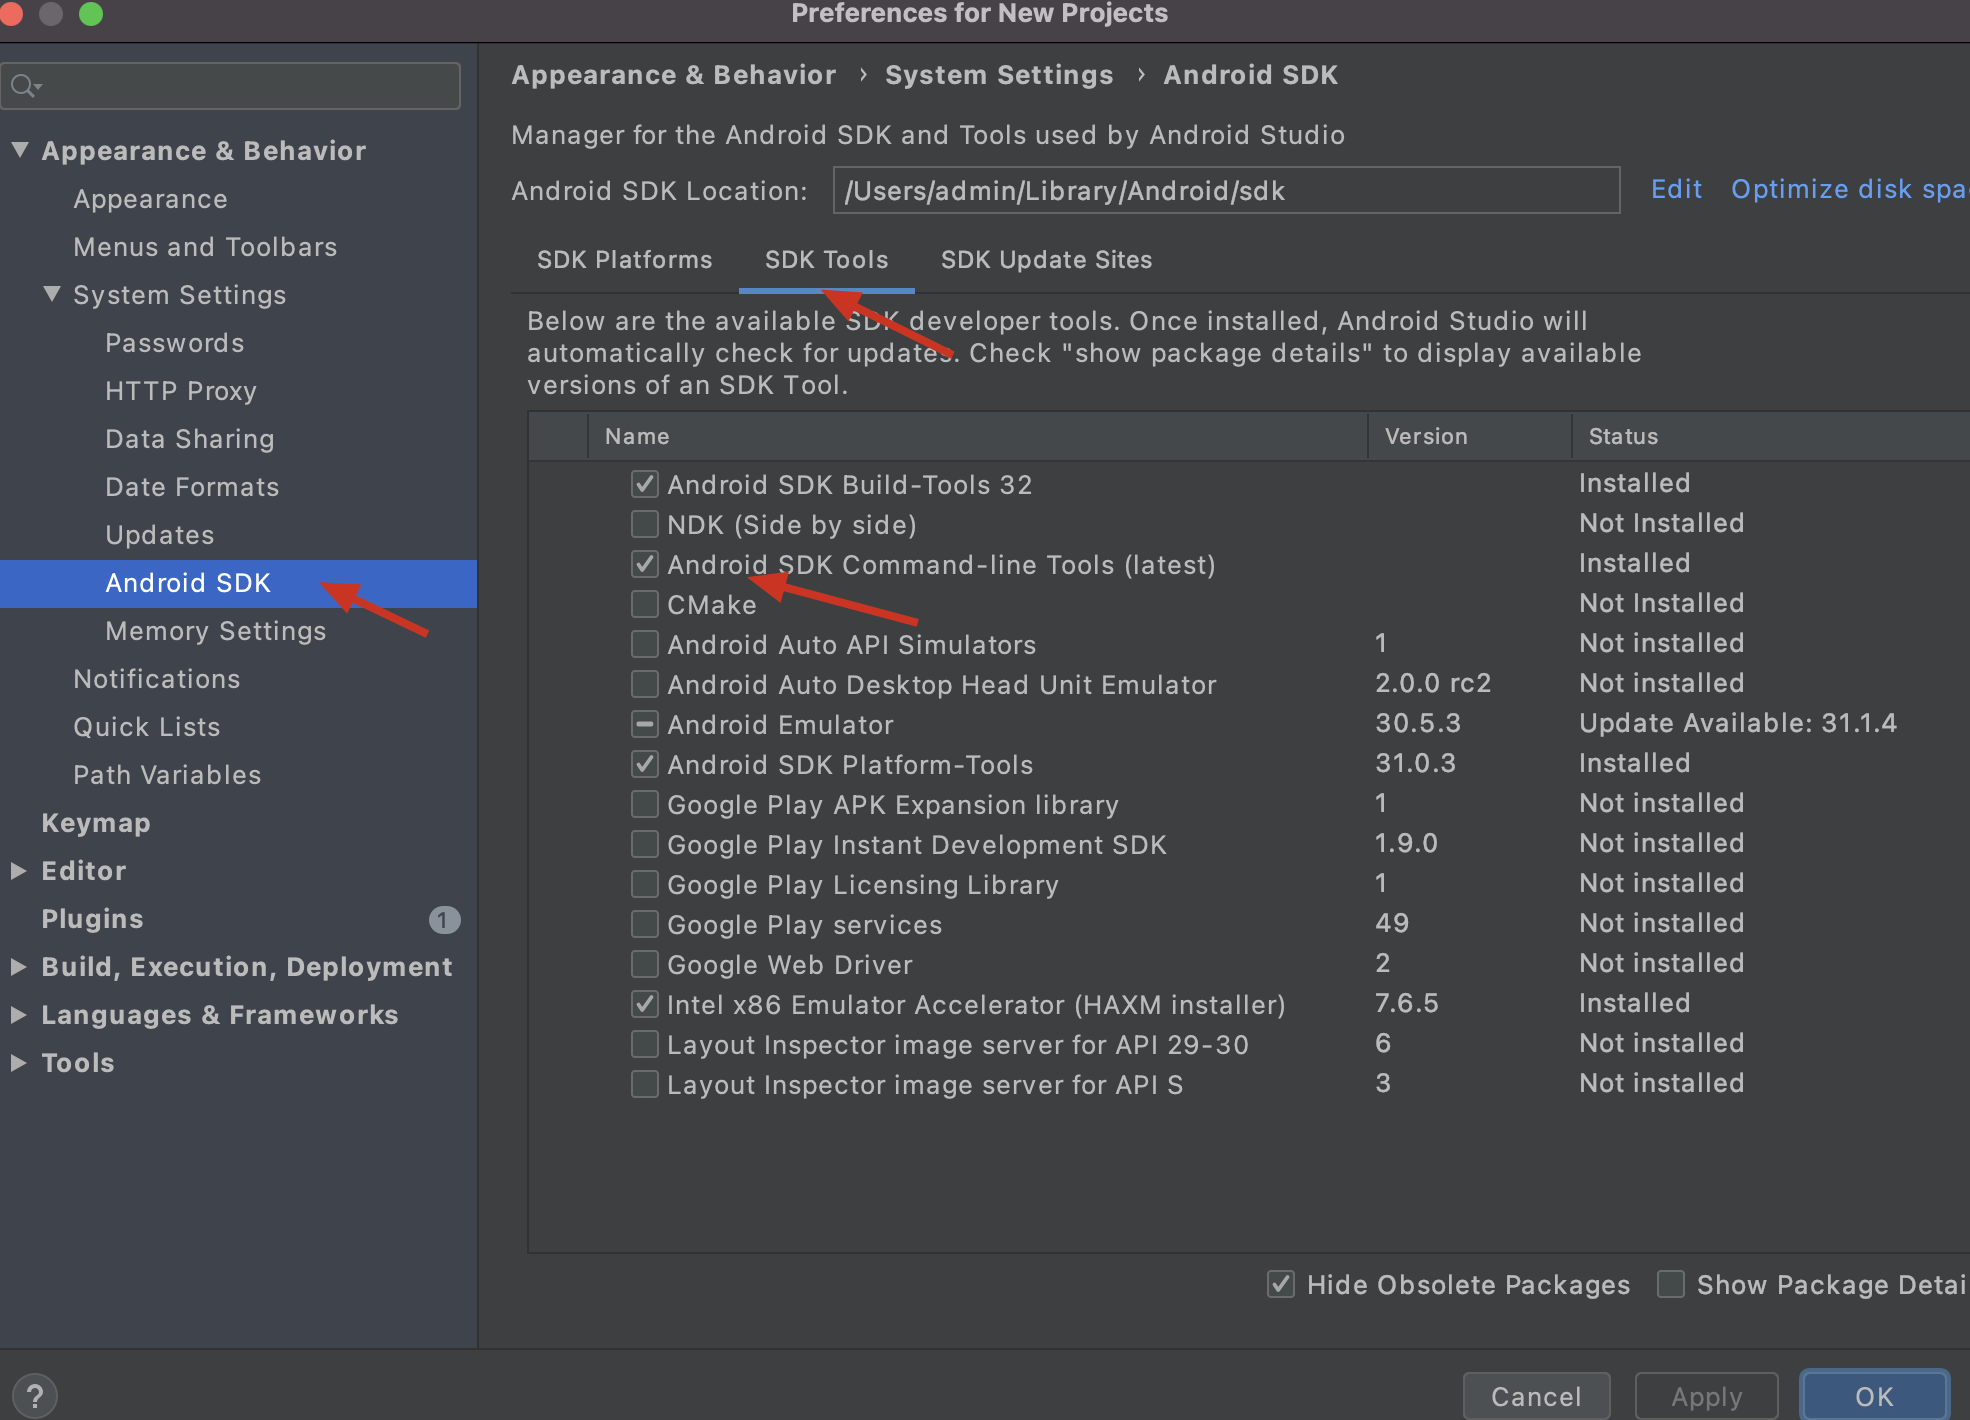Image resolution: width=1970 pixels, height=1420 pixels.
Task: Sort by the Name column header
Action: pyautogui.click(x=977, y=437)
